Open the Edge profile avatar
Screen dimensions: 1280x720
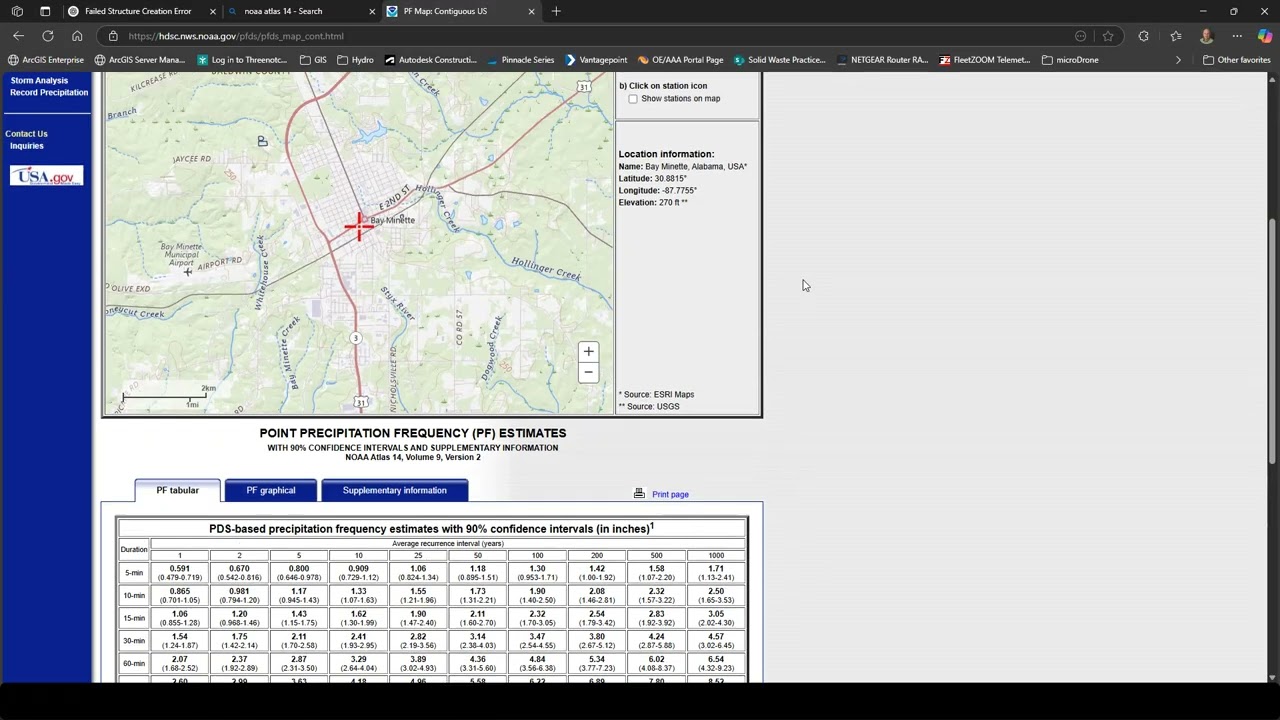tap(1206, 36)
